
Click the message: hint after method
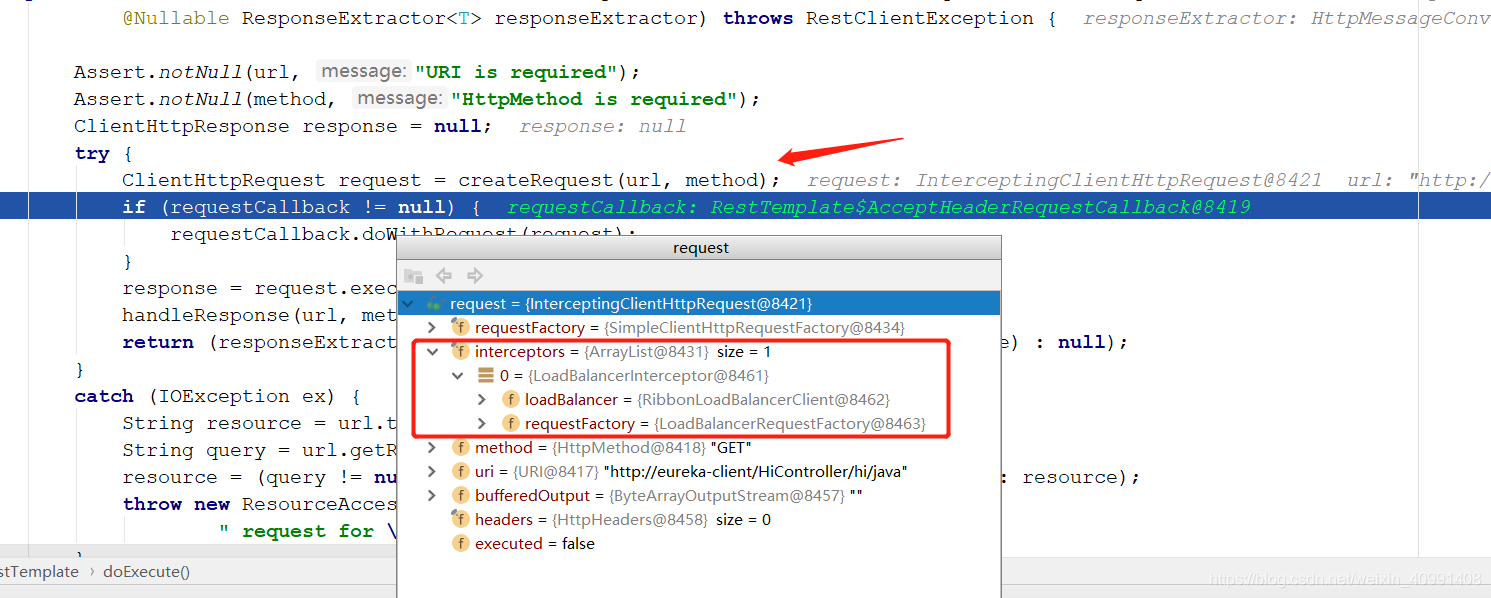point(400,98)
